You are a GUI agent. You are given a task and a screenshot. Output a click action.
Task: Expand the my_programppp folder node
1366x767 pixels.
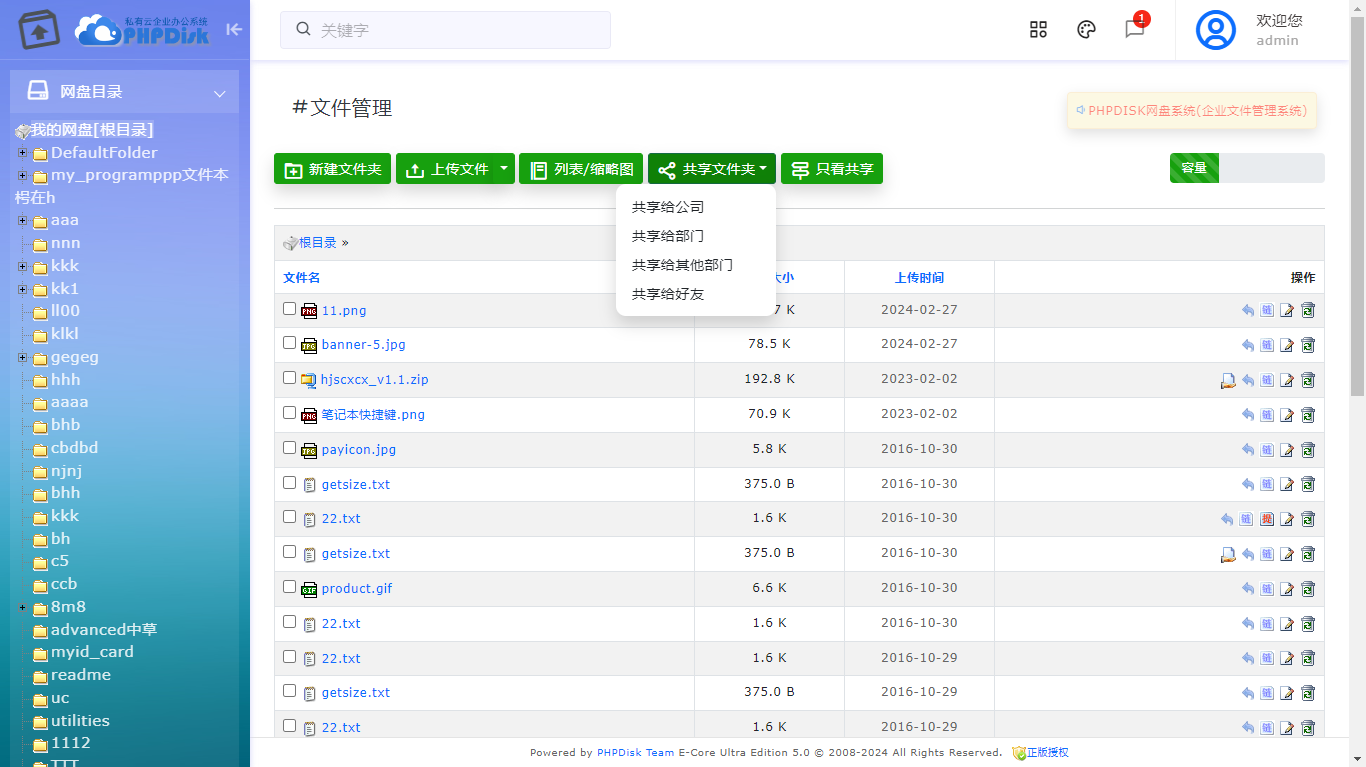(x=22, y=175)
